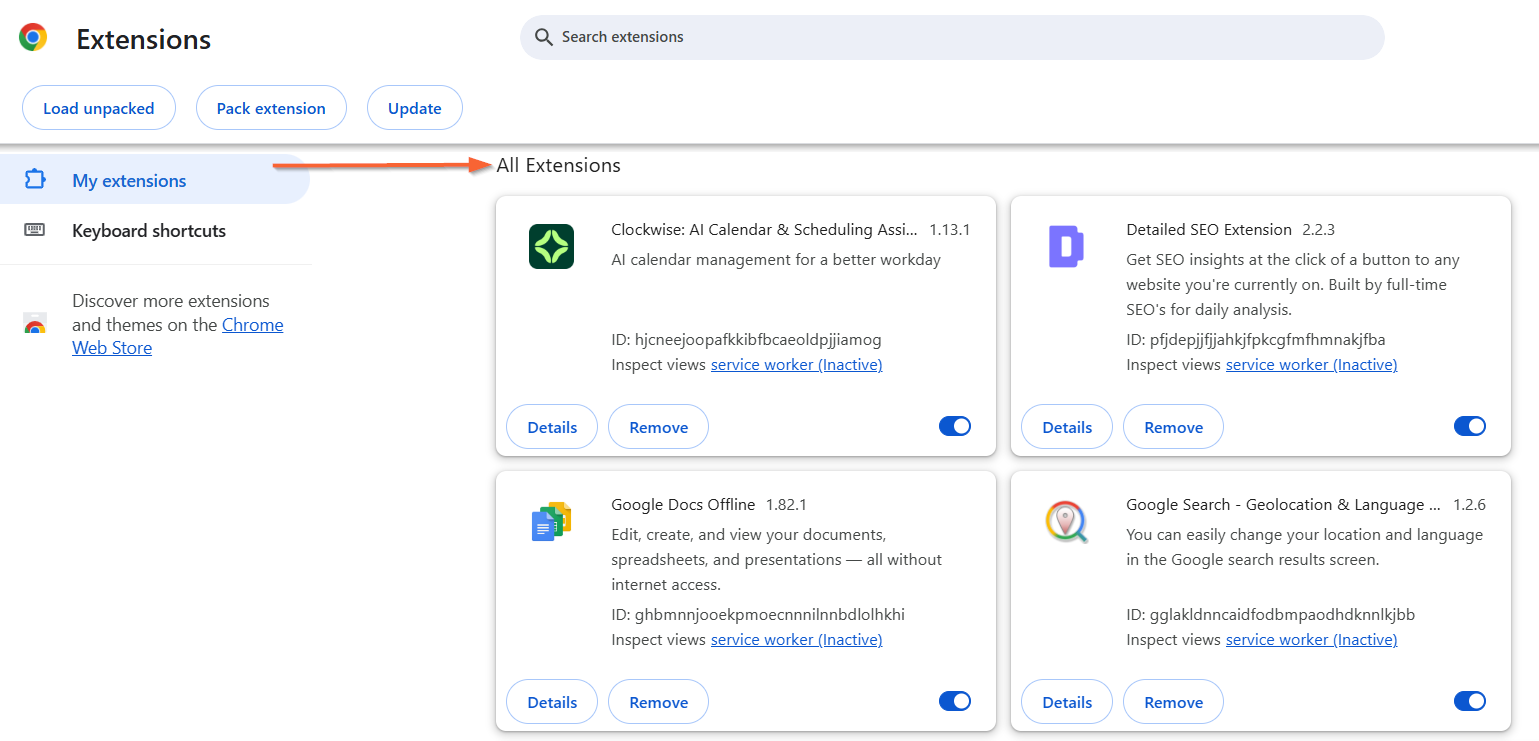The image size is (1539, 741).
Task: Click the All Extensions heading
Action: coord(558,165)
